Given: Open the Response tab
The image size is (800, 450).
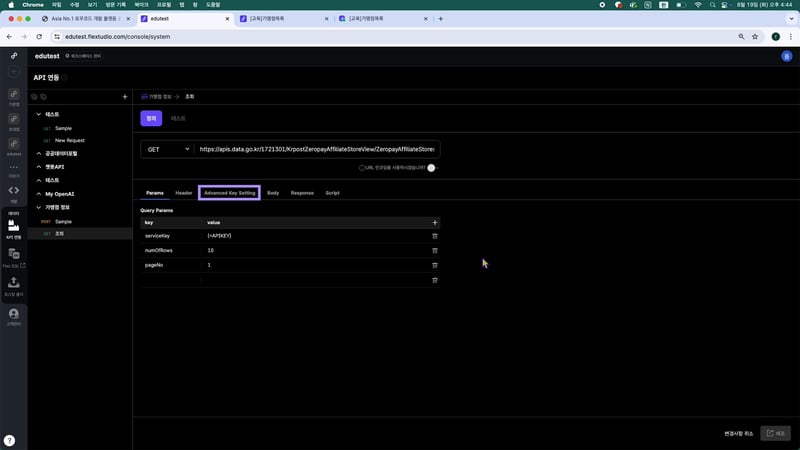Looking at the screenshot, I should coord(302,192).
